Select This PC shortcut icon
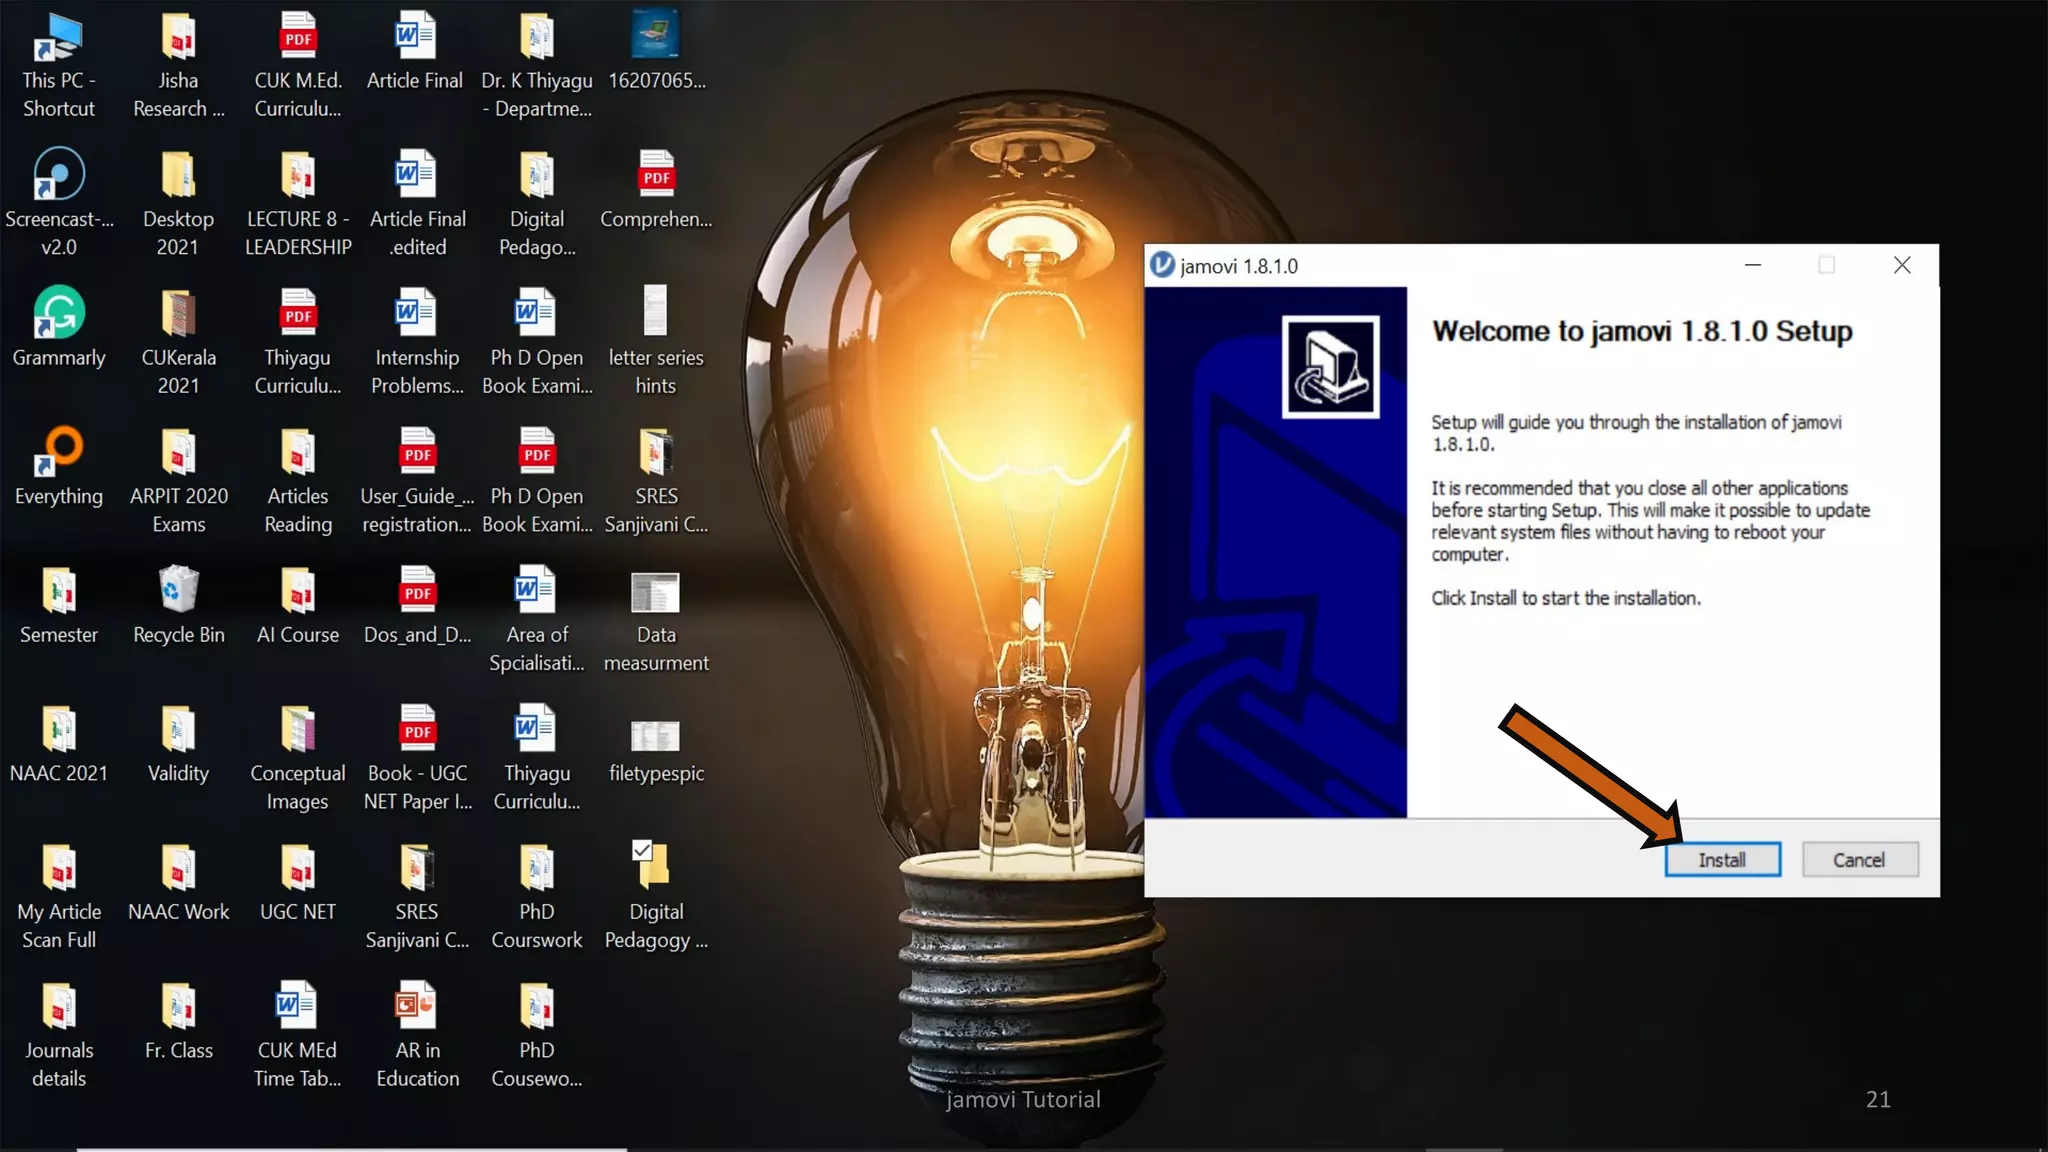This screenshot has width=2048, height=1152. (58, 38)
